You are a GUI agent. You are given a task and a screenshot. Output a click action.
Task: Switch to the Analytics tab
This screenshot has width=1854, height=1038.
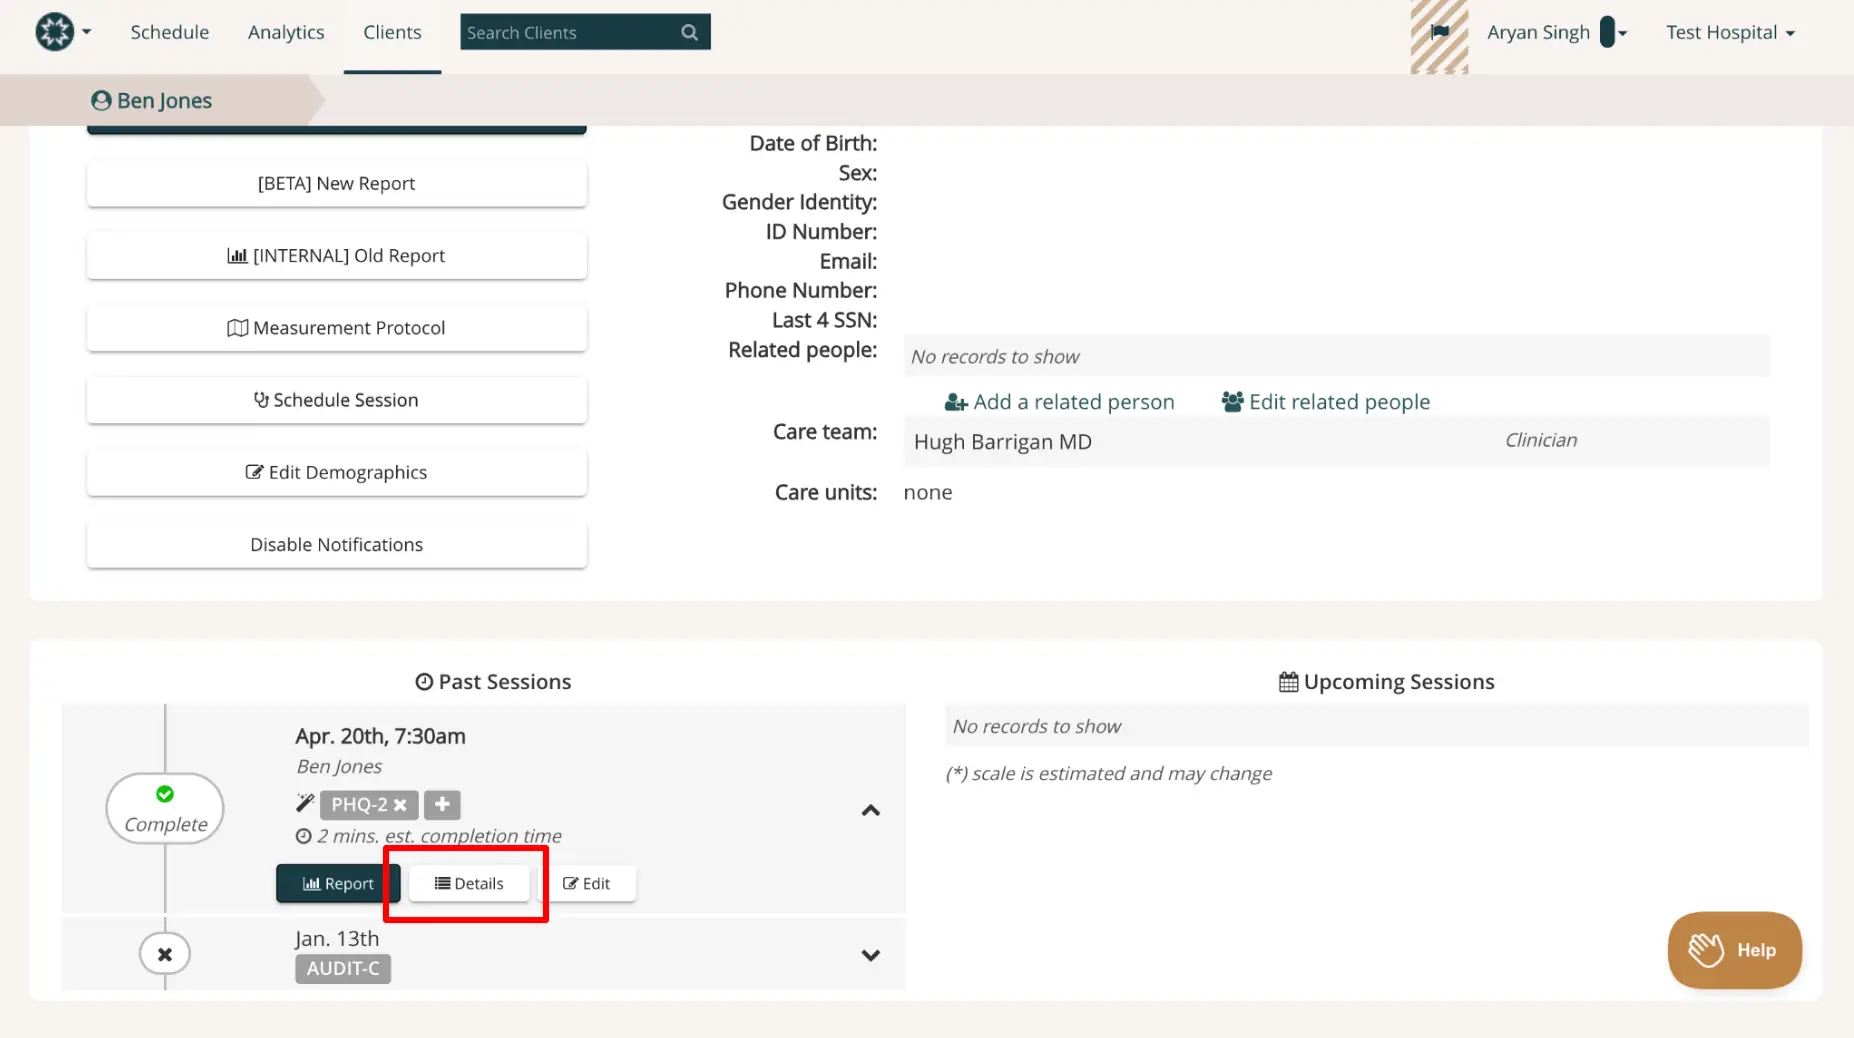(286, 32)
